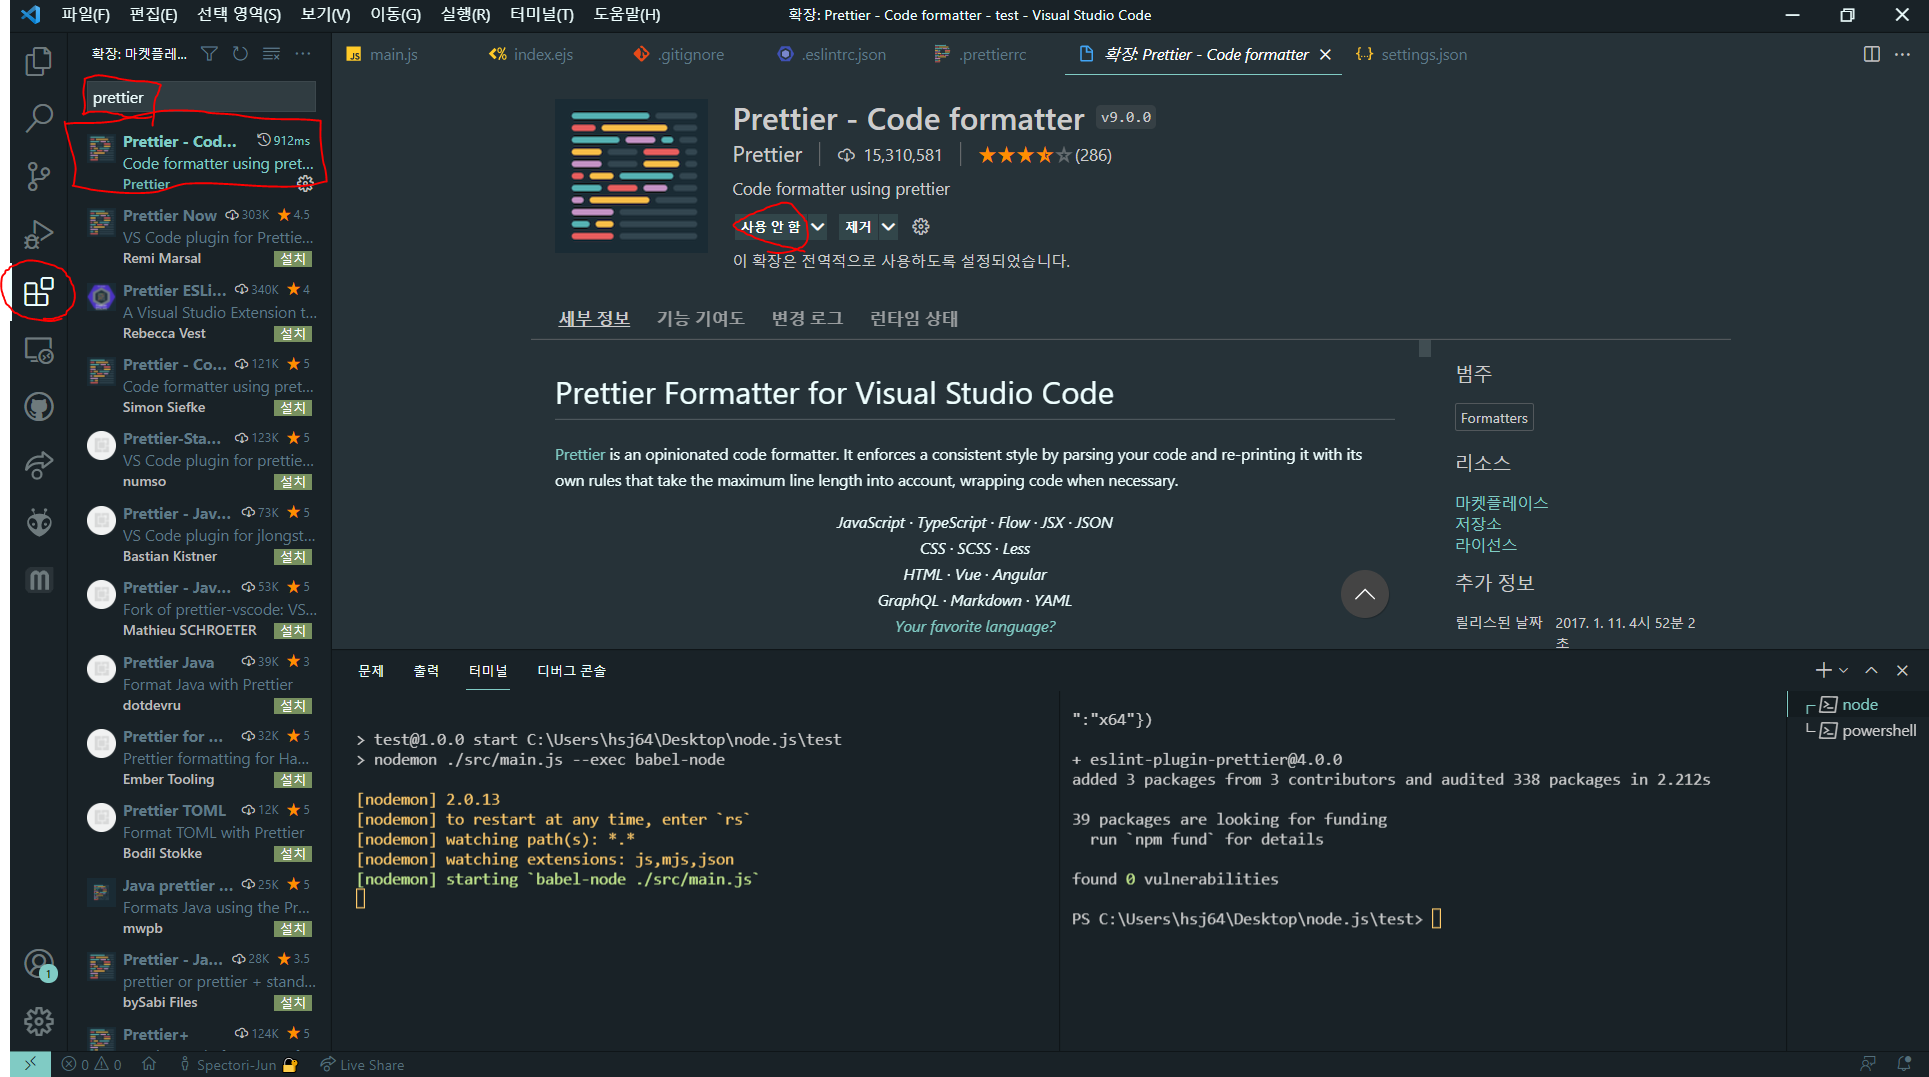Maximize the terminal panel size

(1871, 670)
